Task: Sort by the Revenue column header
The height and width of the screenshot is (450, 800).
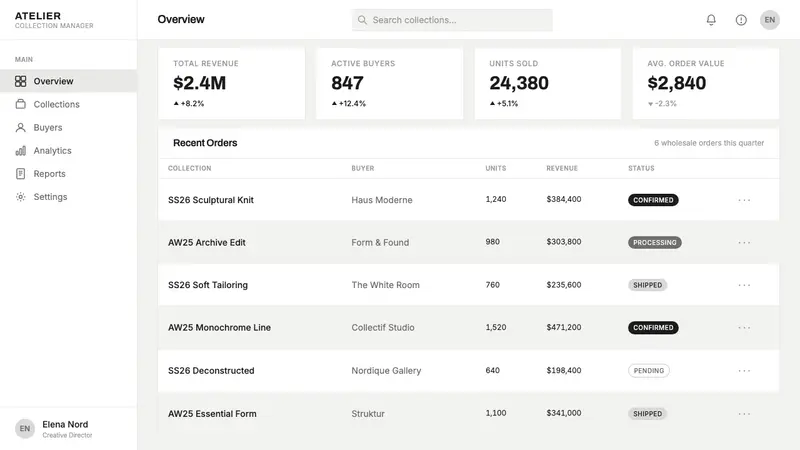Action: click(562, 168)
